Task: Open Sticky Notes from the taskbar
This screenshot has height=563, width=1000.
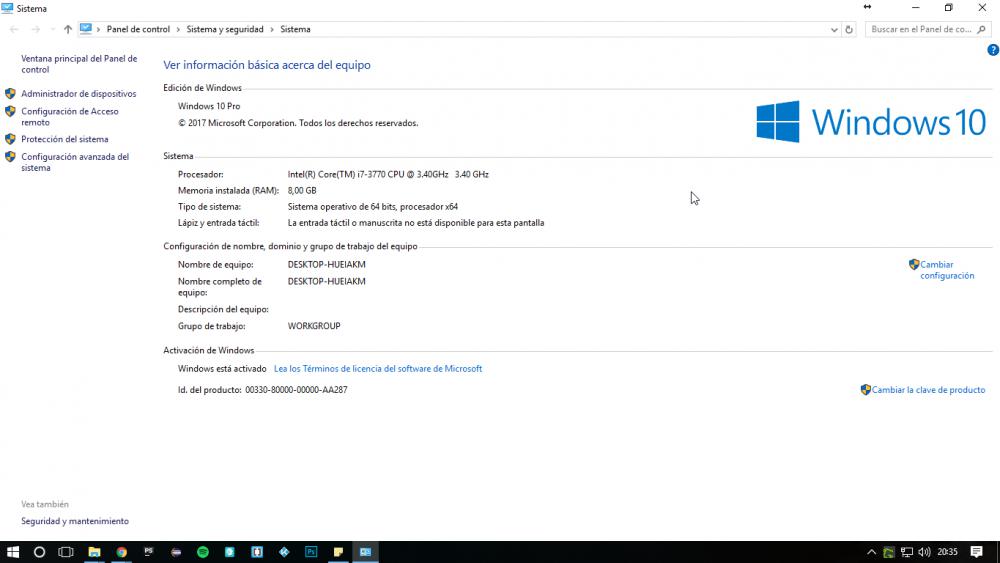Action: coord(338,552)
